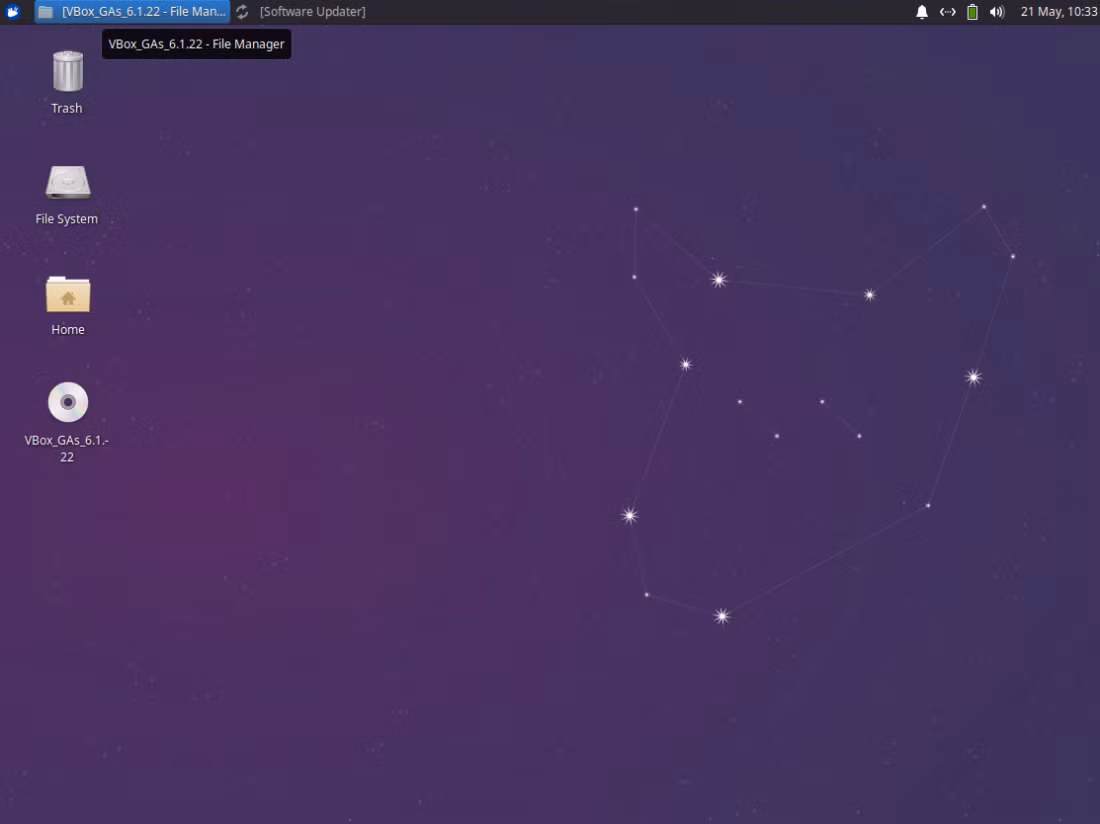The width and height of the screenshot is (1100, 824).
Task: Check the battery power indicator
Action: pyautogui.click(x=972, y=11)
